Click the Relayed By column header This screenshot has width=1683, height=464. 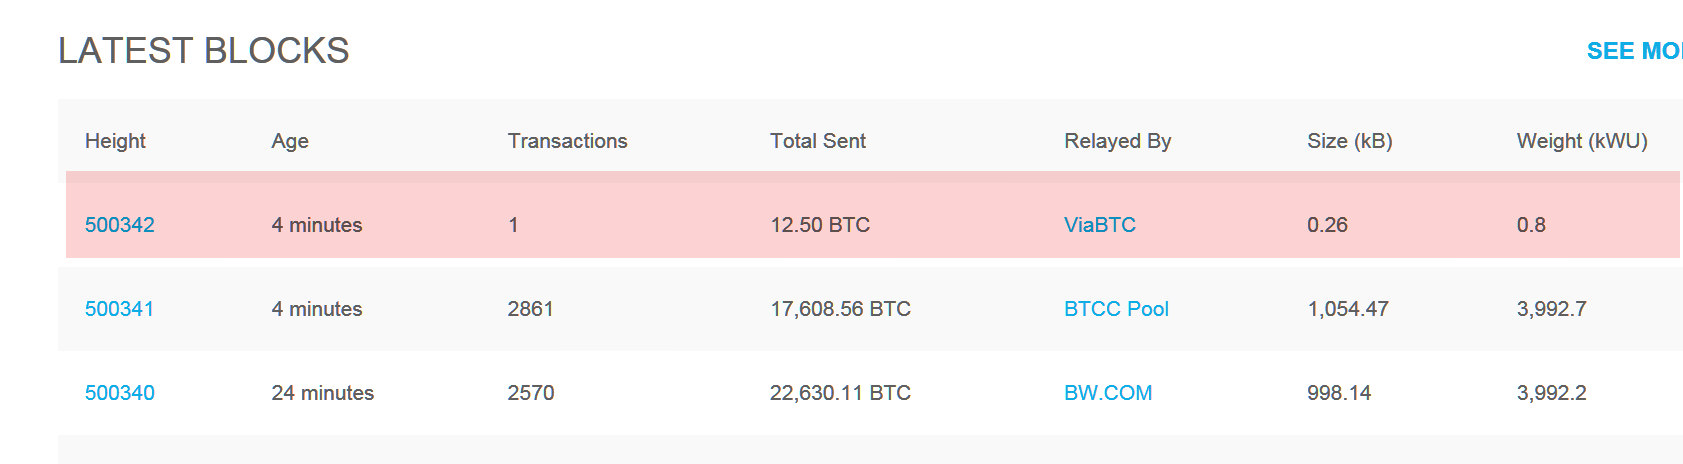[1117, 141]
